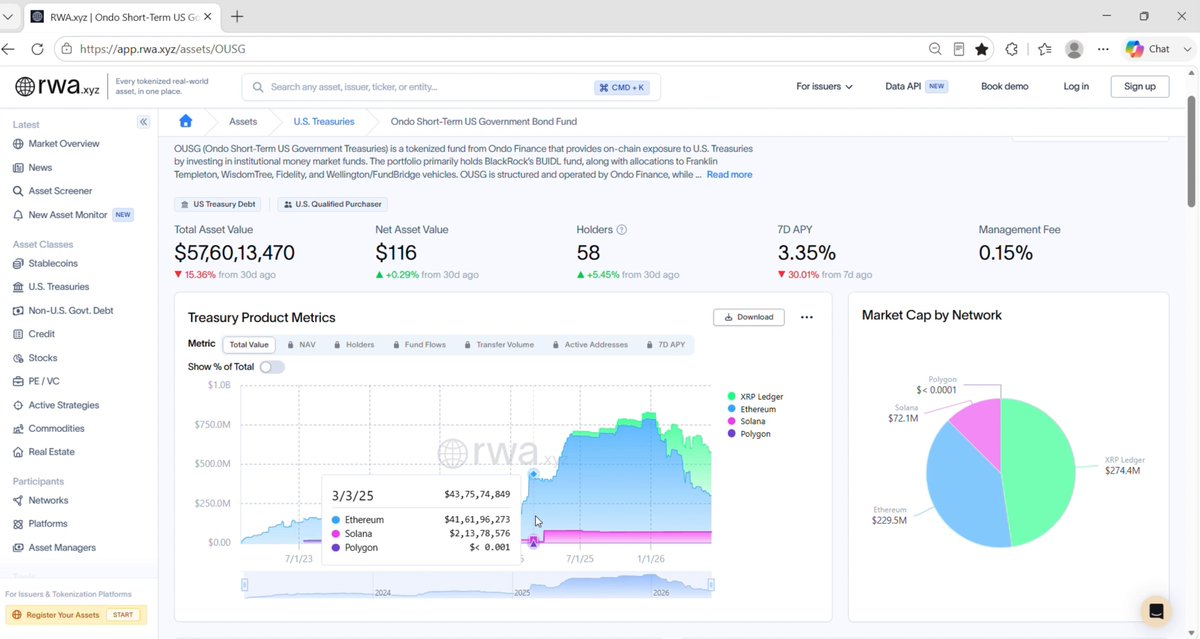Go to U.S. Treasuries breadcrumb
Viewport: 1200px width, 639px height.
324,121
